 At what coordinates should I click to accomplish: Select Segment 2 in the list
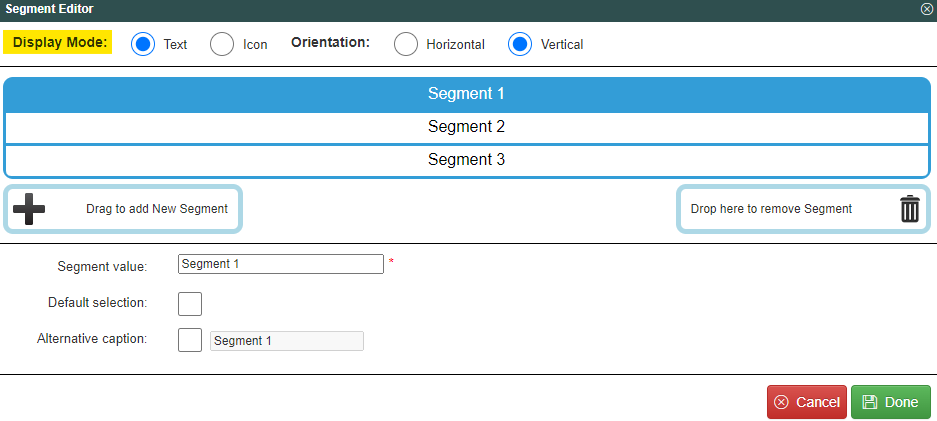(x=466, y=127)
